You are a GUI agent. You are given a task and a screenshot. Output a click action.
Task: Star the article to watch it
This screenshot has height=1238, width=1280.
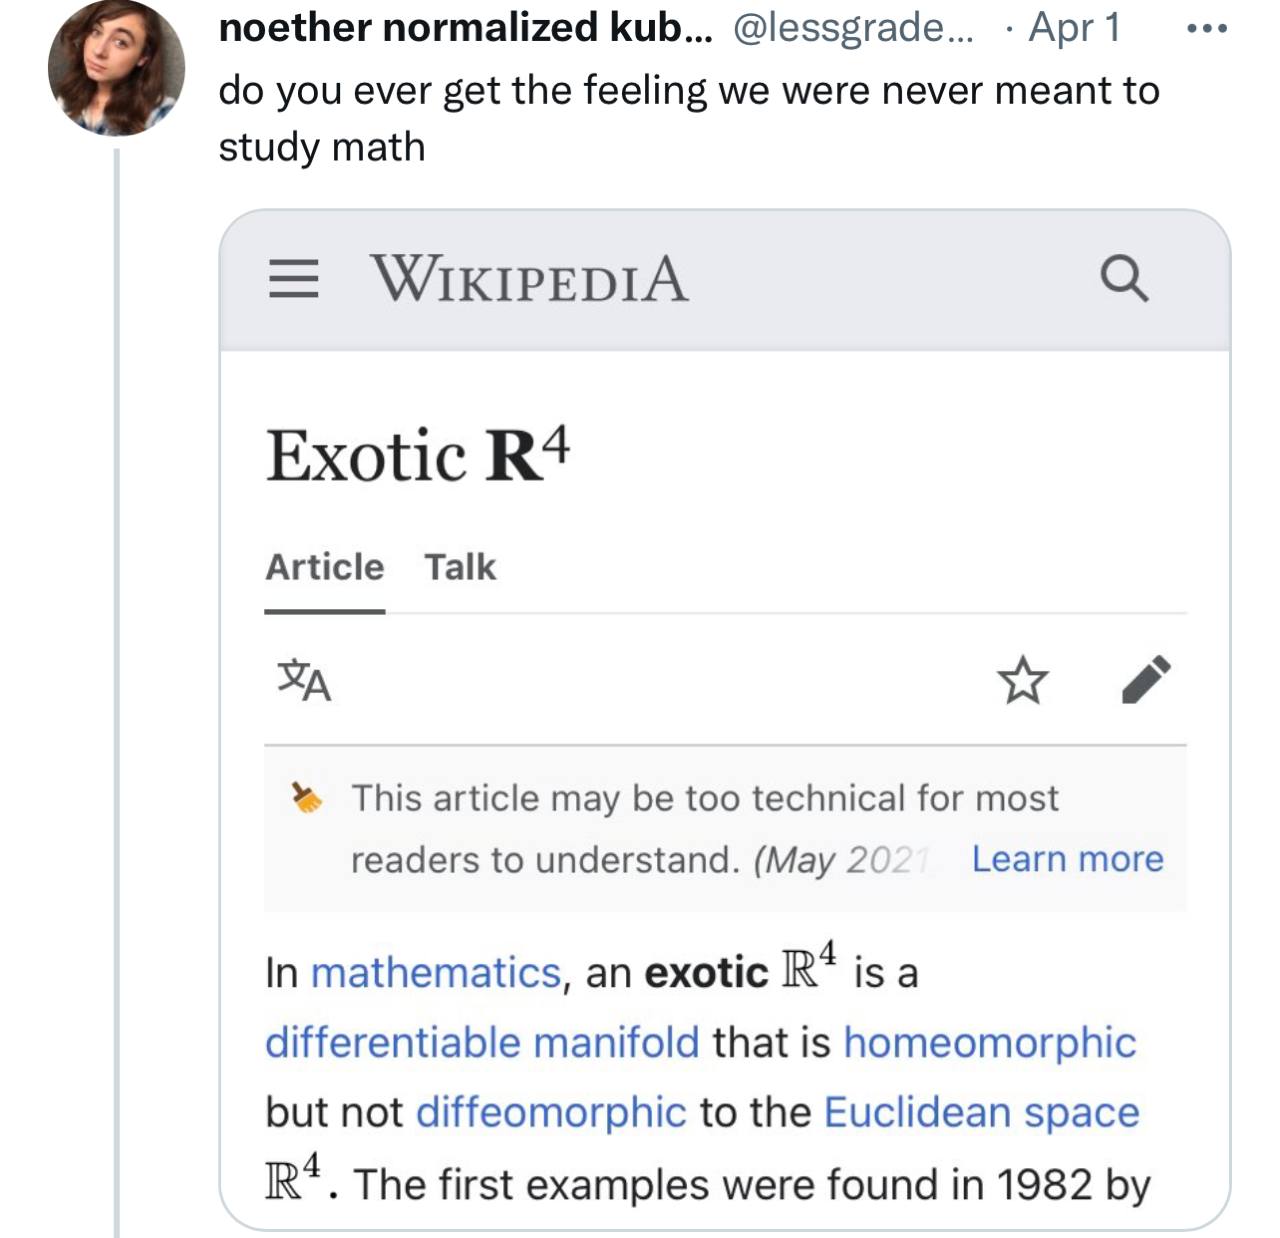[1023, 680]
